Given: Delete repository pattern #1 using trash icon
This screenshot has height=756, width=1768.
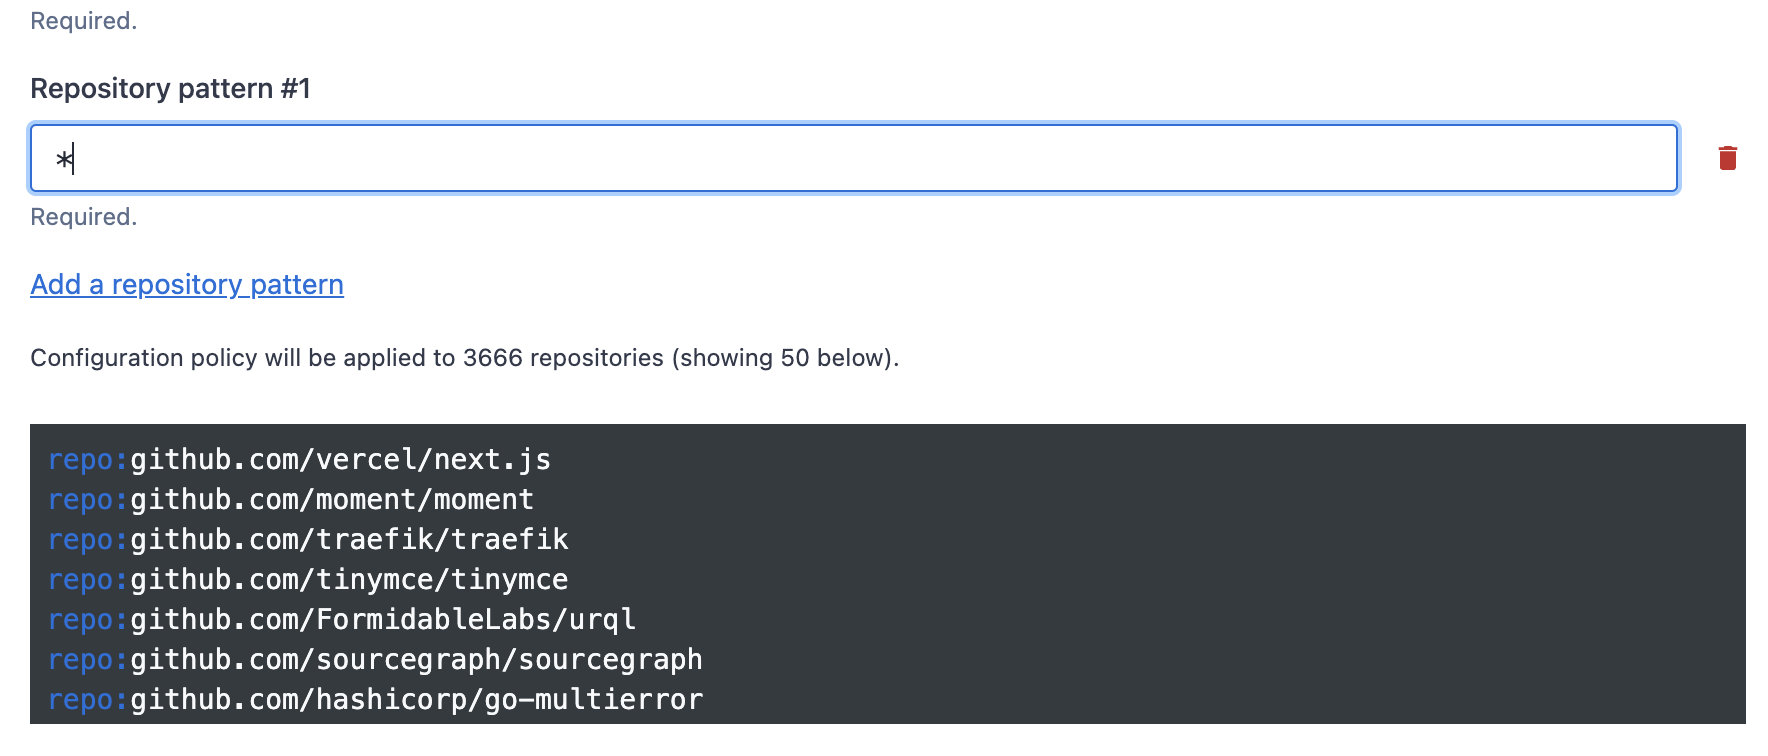Looking at the screenshot, I should [1727, 158].
